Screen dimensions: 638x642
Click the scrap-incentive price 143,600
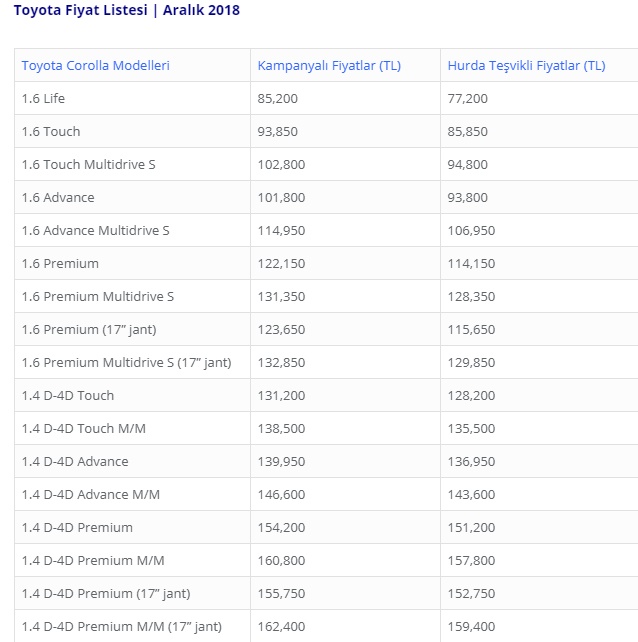pyautogui.click(x=471, y=495)
